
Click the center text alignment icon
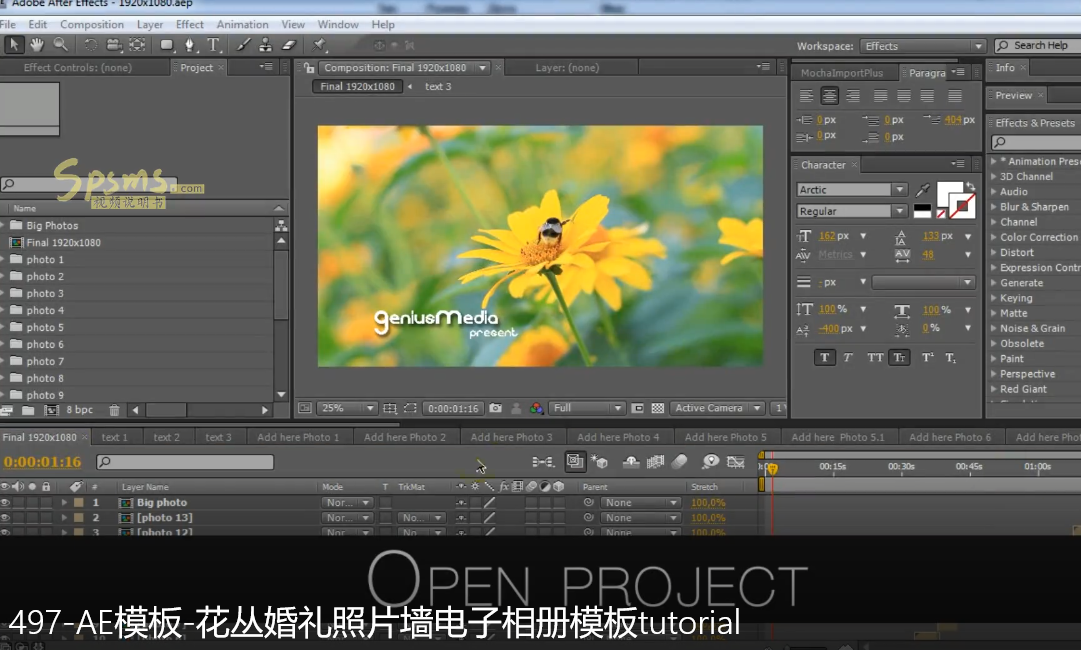pos(829,96)
